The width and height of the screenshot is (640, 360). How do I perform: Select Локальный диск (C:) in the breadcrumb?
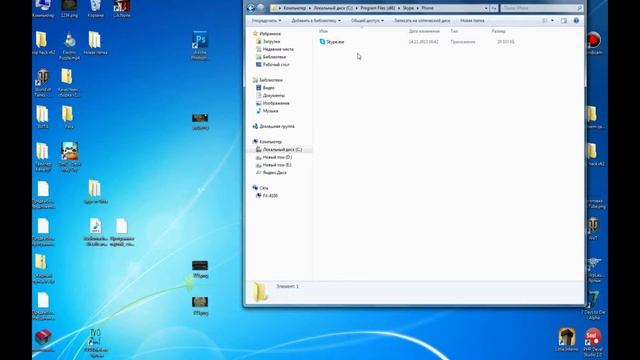tap(333, 8)
